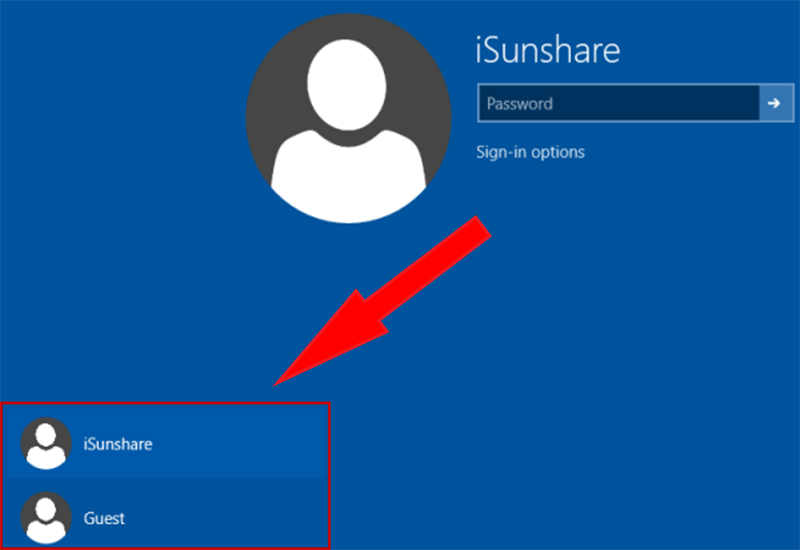Click the arrowhead tip of the red arrow
The width and height of the screenshot is (800, 550).
click(x=282, y=378)
